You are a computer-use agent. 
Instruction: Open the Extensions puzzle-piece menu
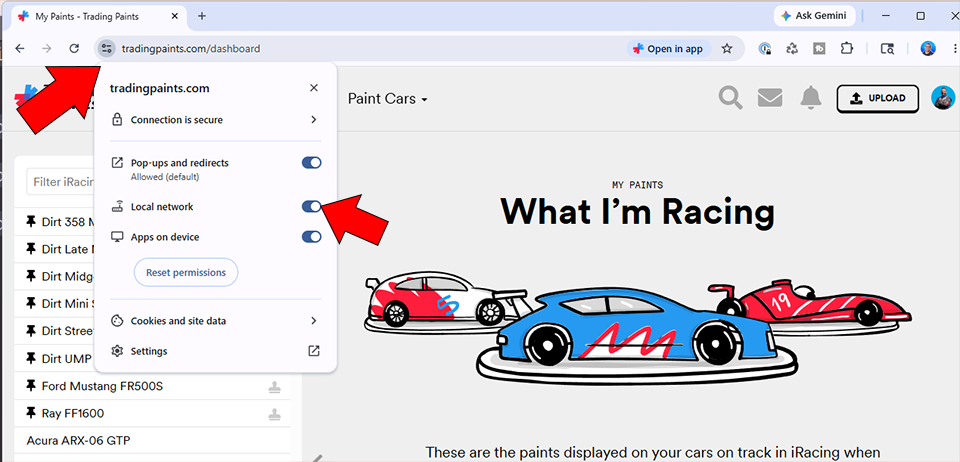click(847, 49)
